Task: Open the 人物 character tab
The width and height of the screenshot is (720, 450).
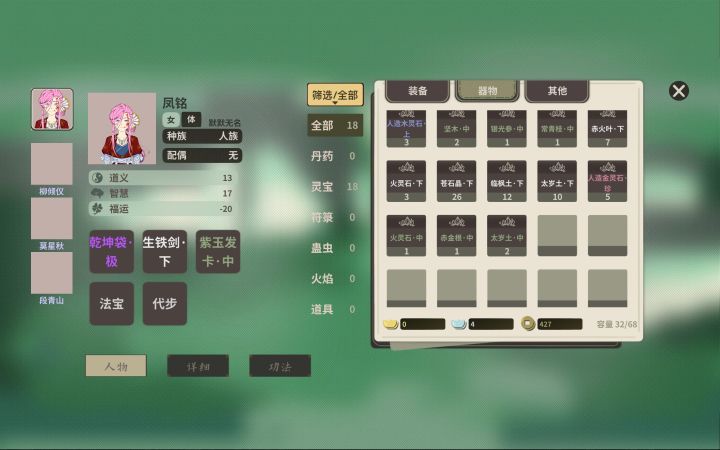Action: 116,366
